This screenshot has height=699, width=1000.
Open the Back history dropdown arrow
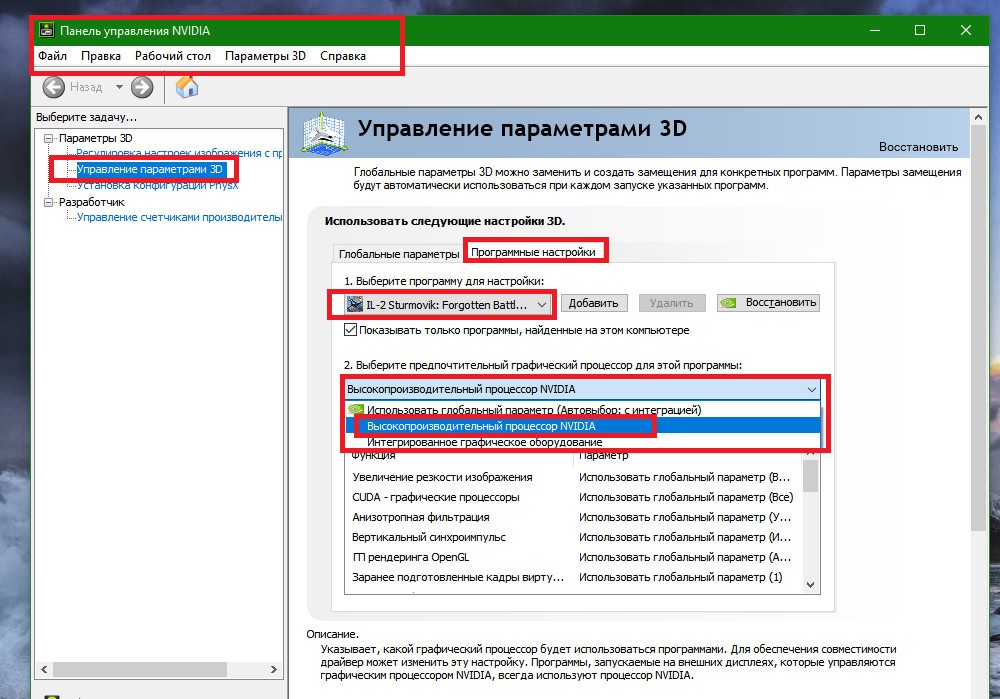pos(119,87)
